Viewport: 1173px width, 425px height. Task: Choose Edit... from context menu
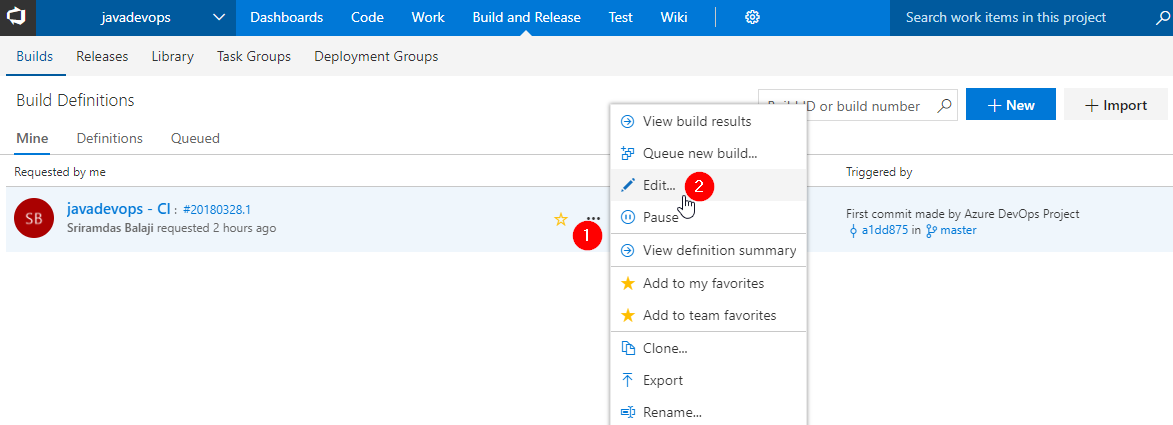tap(708, 185)
